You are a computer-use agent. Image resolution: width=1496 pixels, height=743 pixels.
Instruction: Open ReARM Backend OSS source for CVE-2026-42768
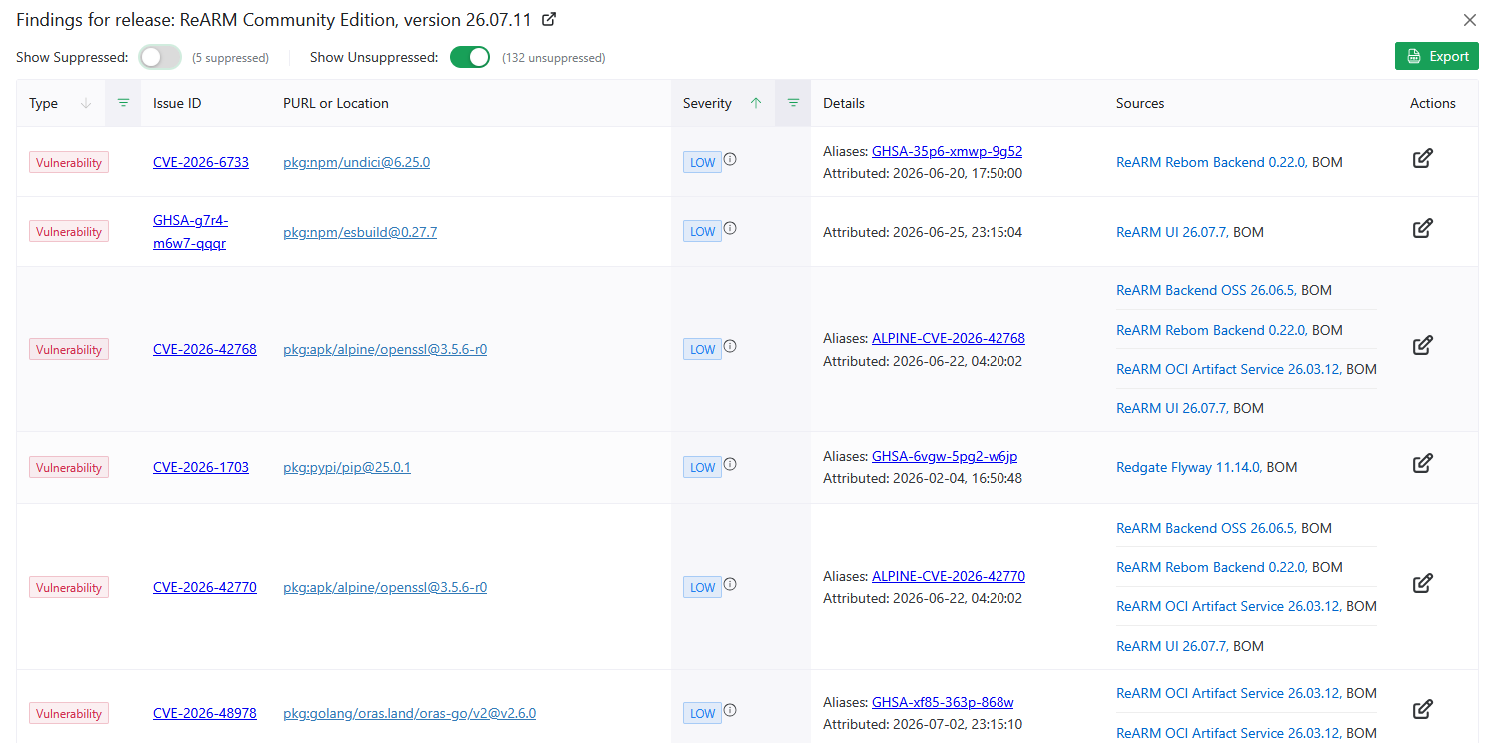pyautogui.click(x=1205, y=290)
